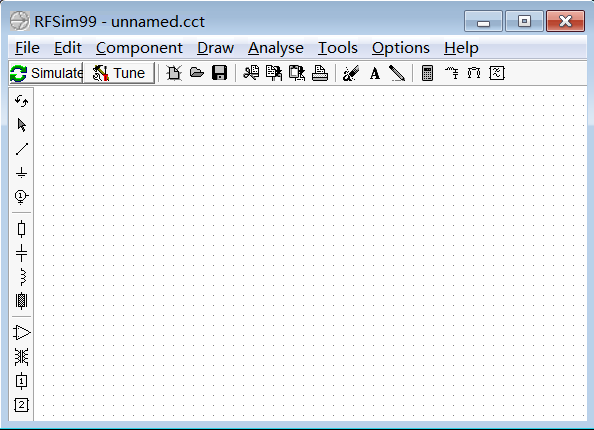Click the rotate component tool
The height and width of the screenshot is (430, 594).
pos(22,101)
